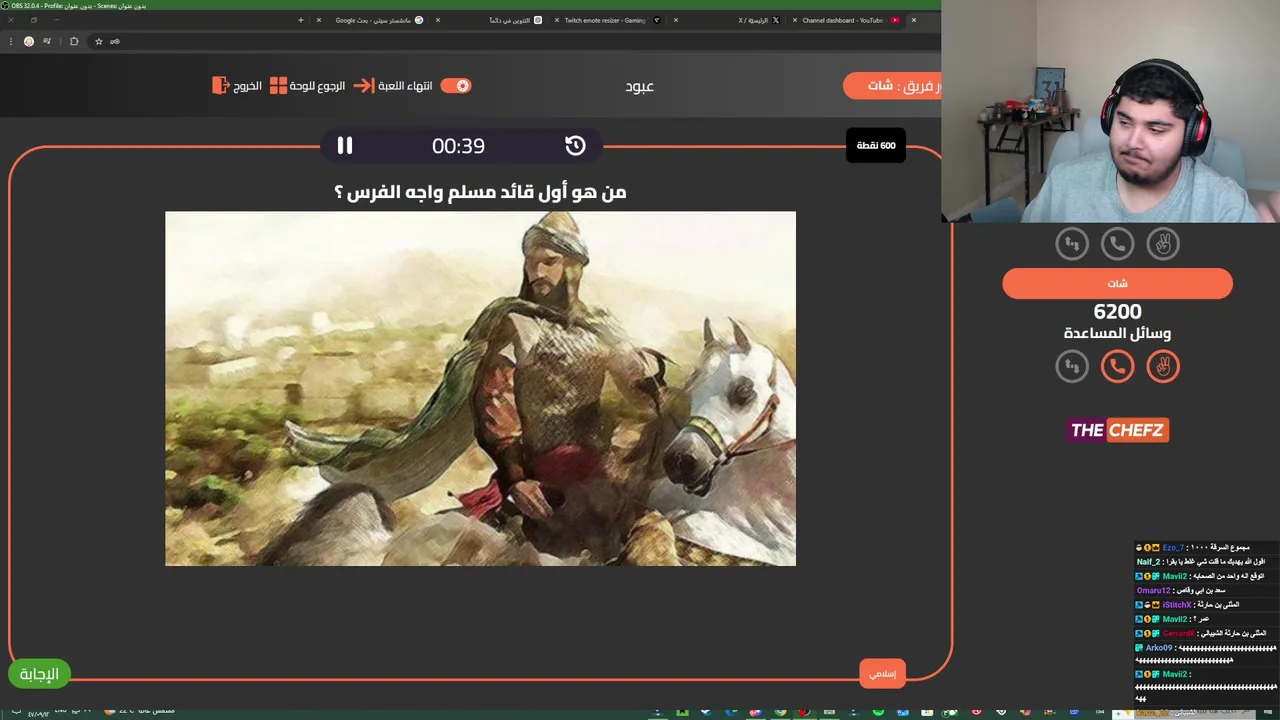
Task: Click the gray phone lifeline above شات bar
Action: (1117, 244)
